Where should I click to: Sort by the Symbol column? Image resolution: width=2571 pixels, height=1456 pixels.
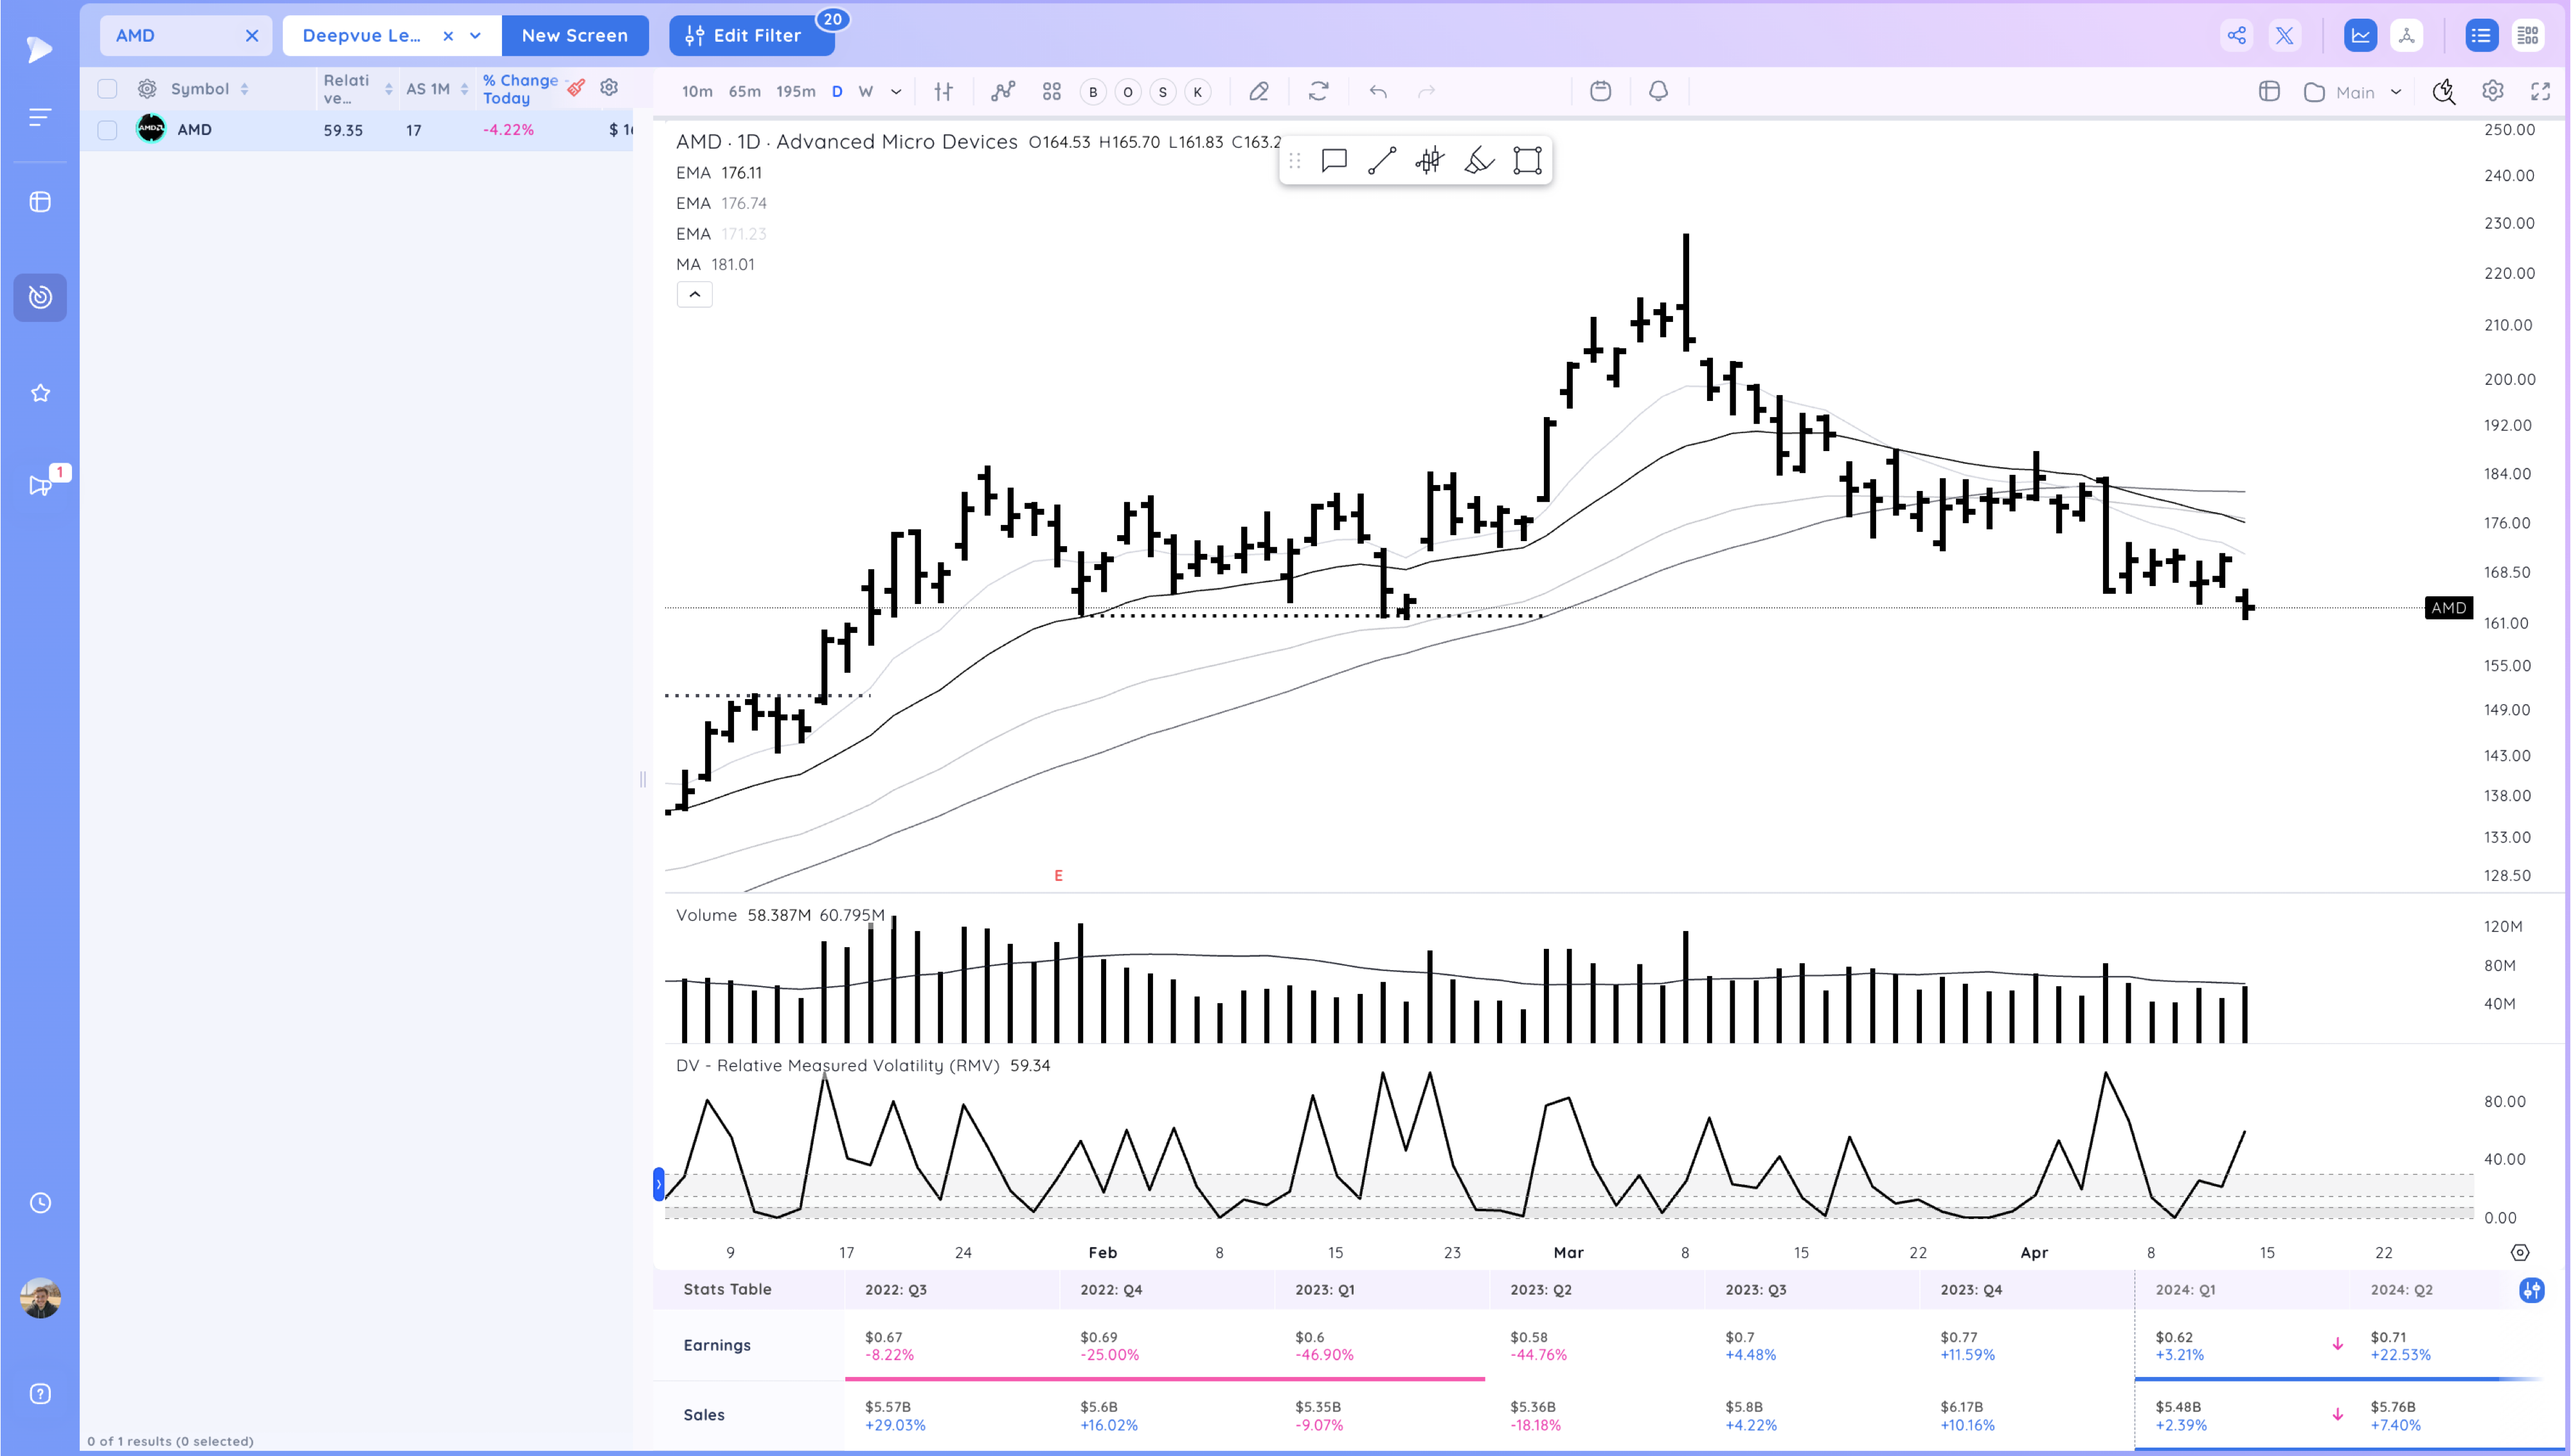(x=209, y=89)
